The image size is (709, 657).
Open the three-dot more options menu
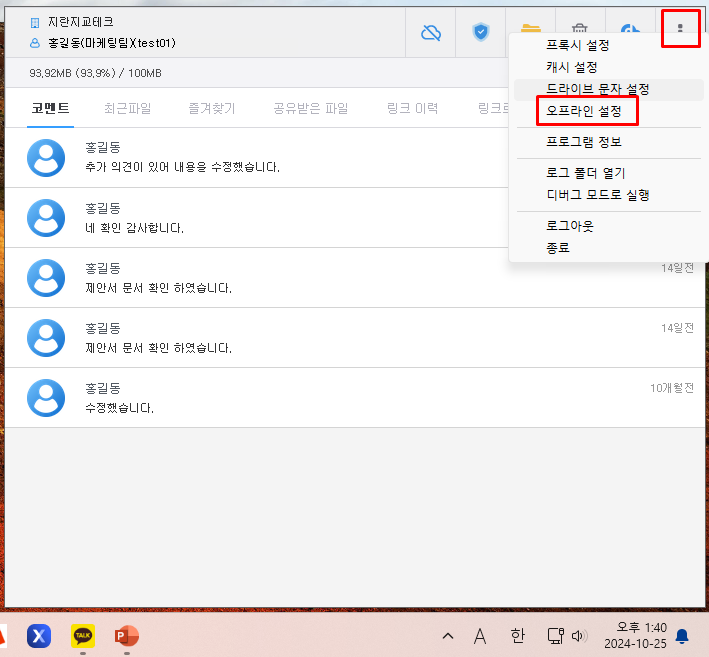click(680, 28)
